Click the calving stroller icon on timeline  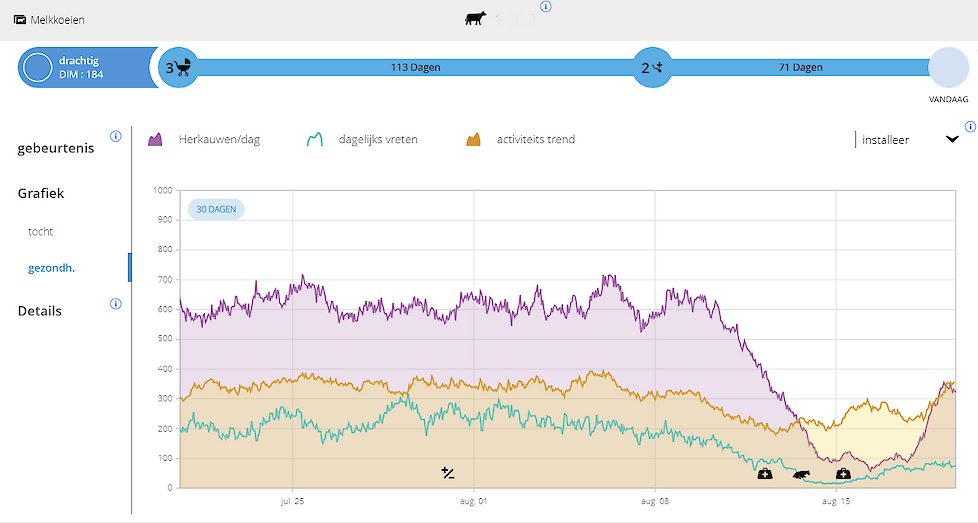tap(179, 68)
